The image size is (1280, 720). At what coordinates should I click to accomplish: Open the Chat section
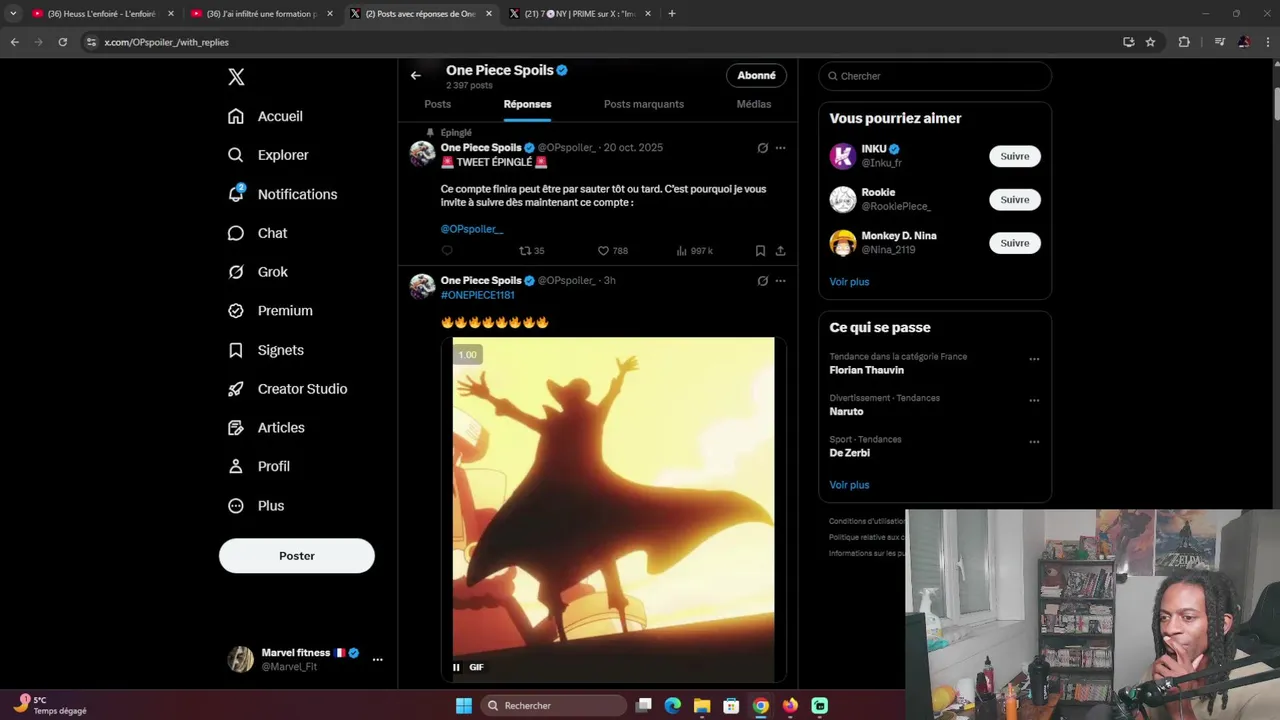tap(257, 233)
